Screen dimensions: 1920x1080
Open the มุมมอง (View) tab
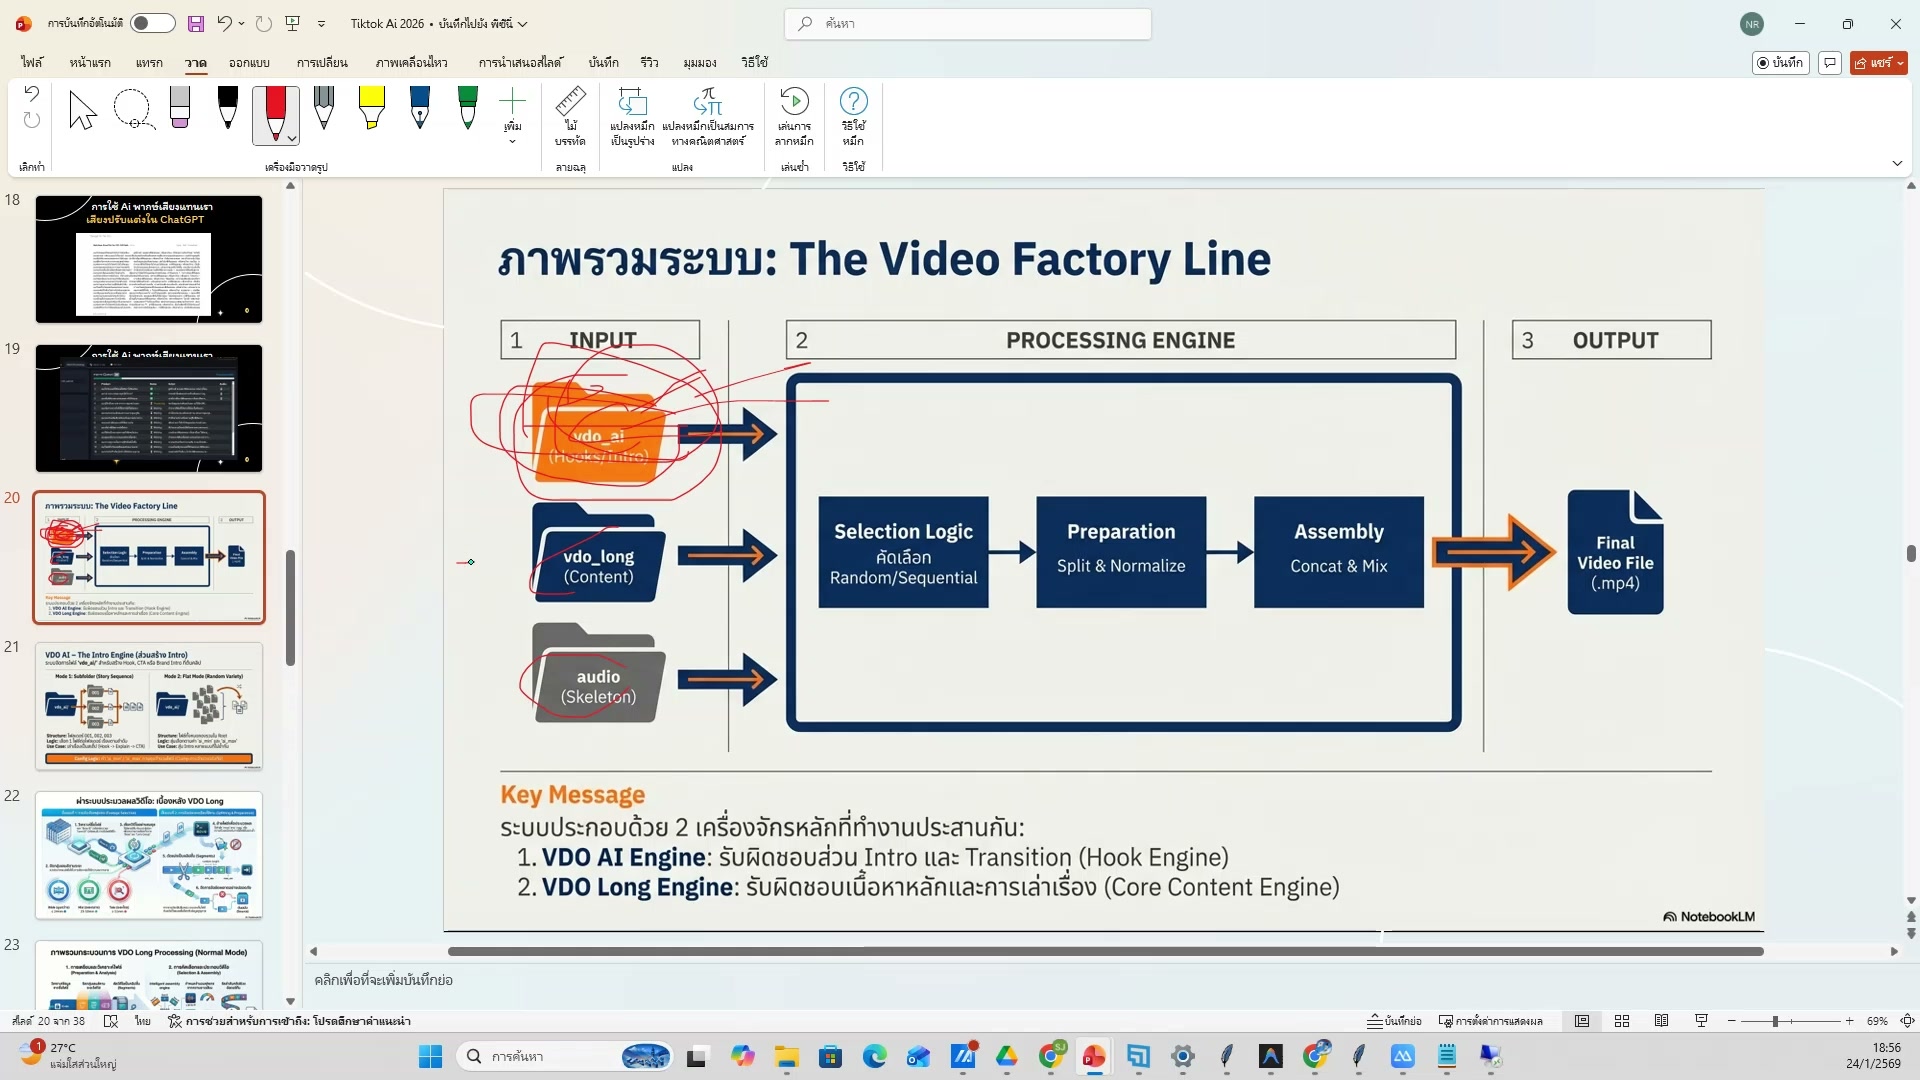(698, 62)
